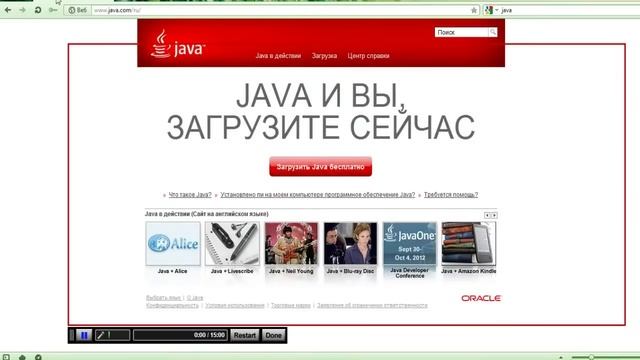Image resolution: width=640 pixels, height=360 pixels.
Task: Open the Alice thumbnail
Action: tap(173, 244)
